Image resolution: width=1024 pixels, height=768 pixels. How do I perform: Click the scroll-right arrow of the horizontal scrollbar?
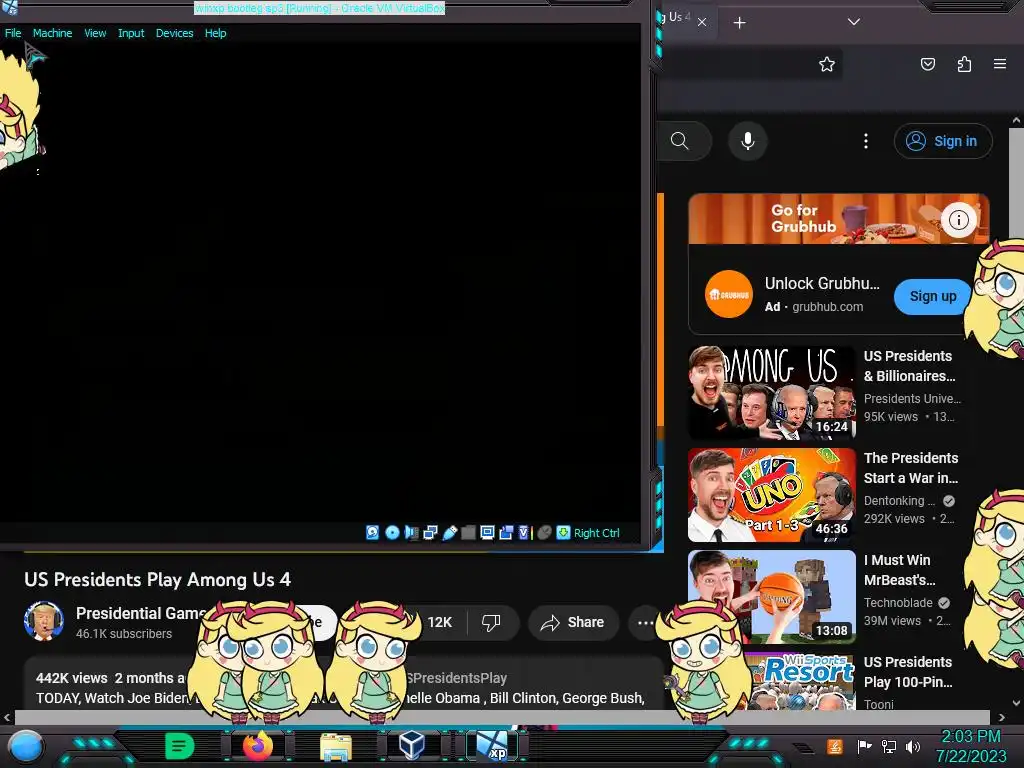1001,718
